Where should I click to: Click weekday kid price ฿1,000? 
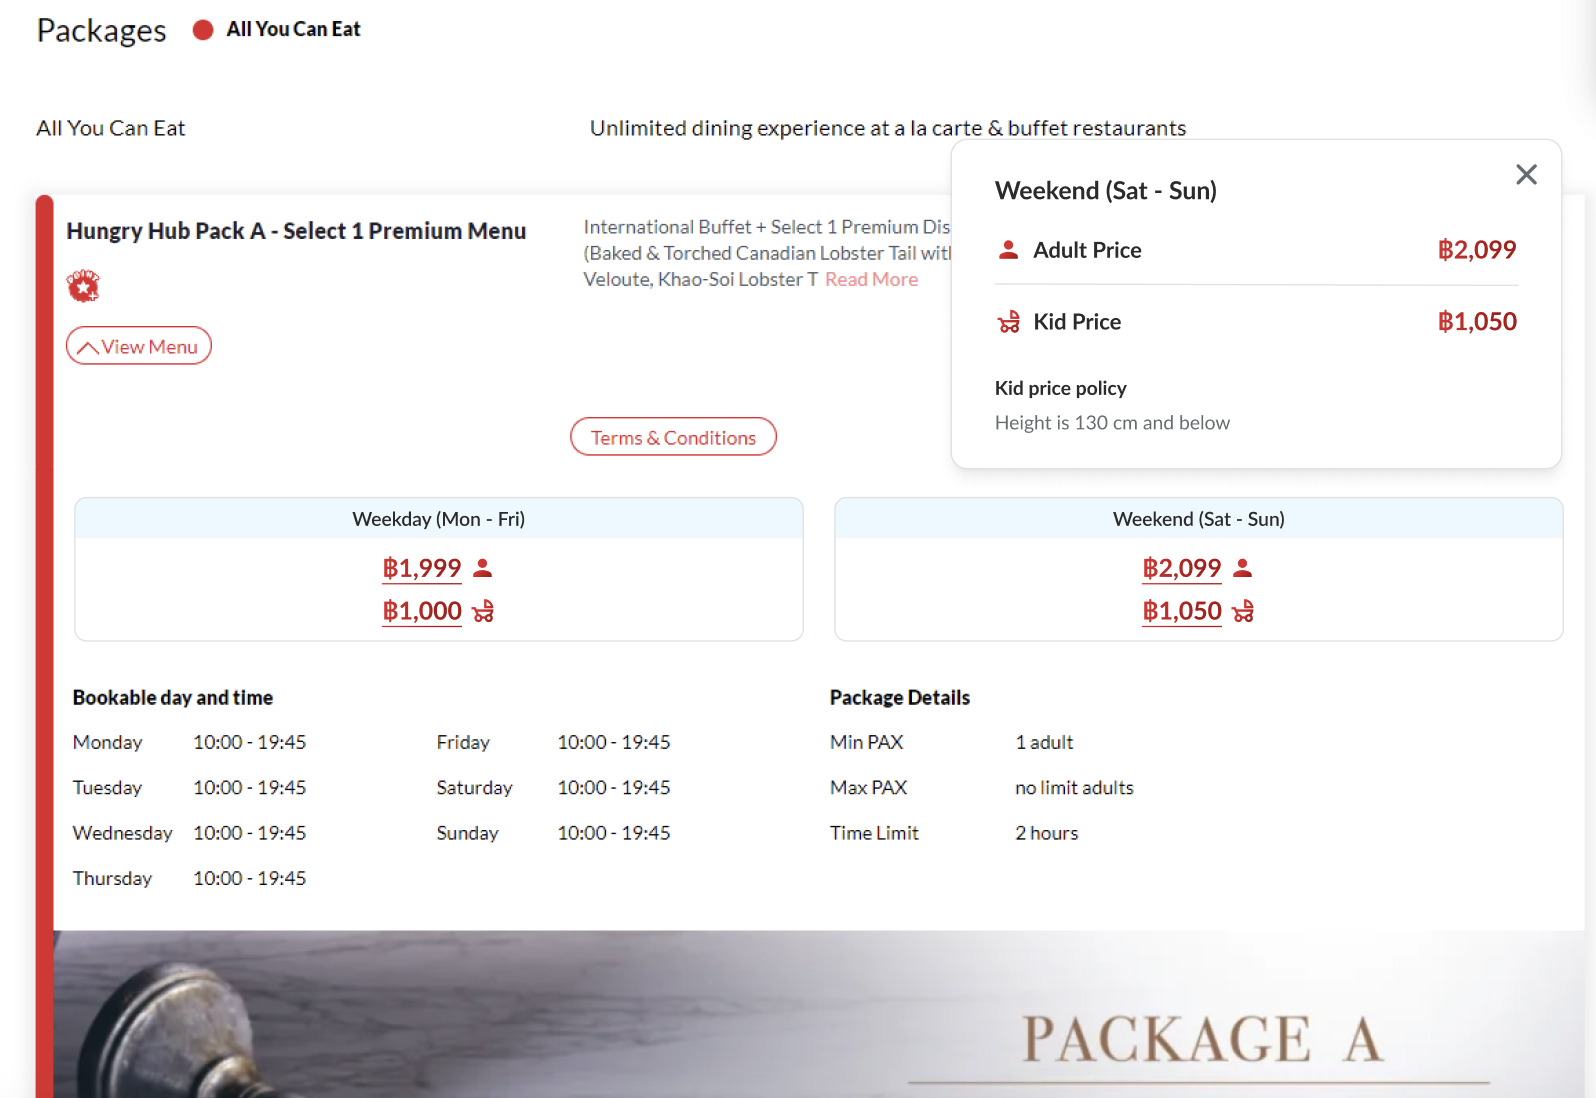click(422, 611)
